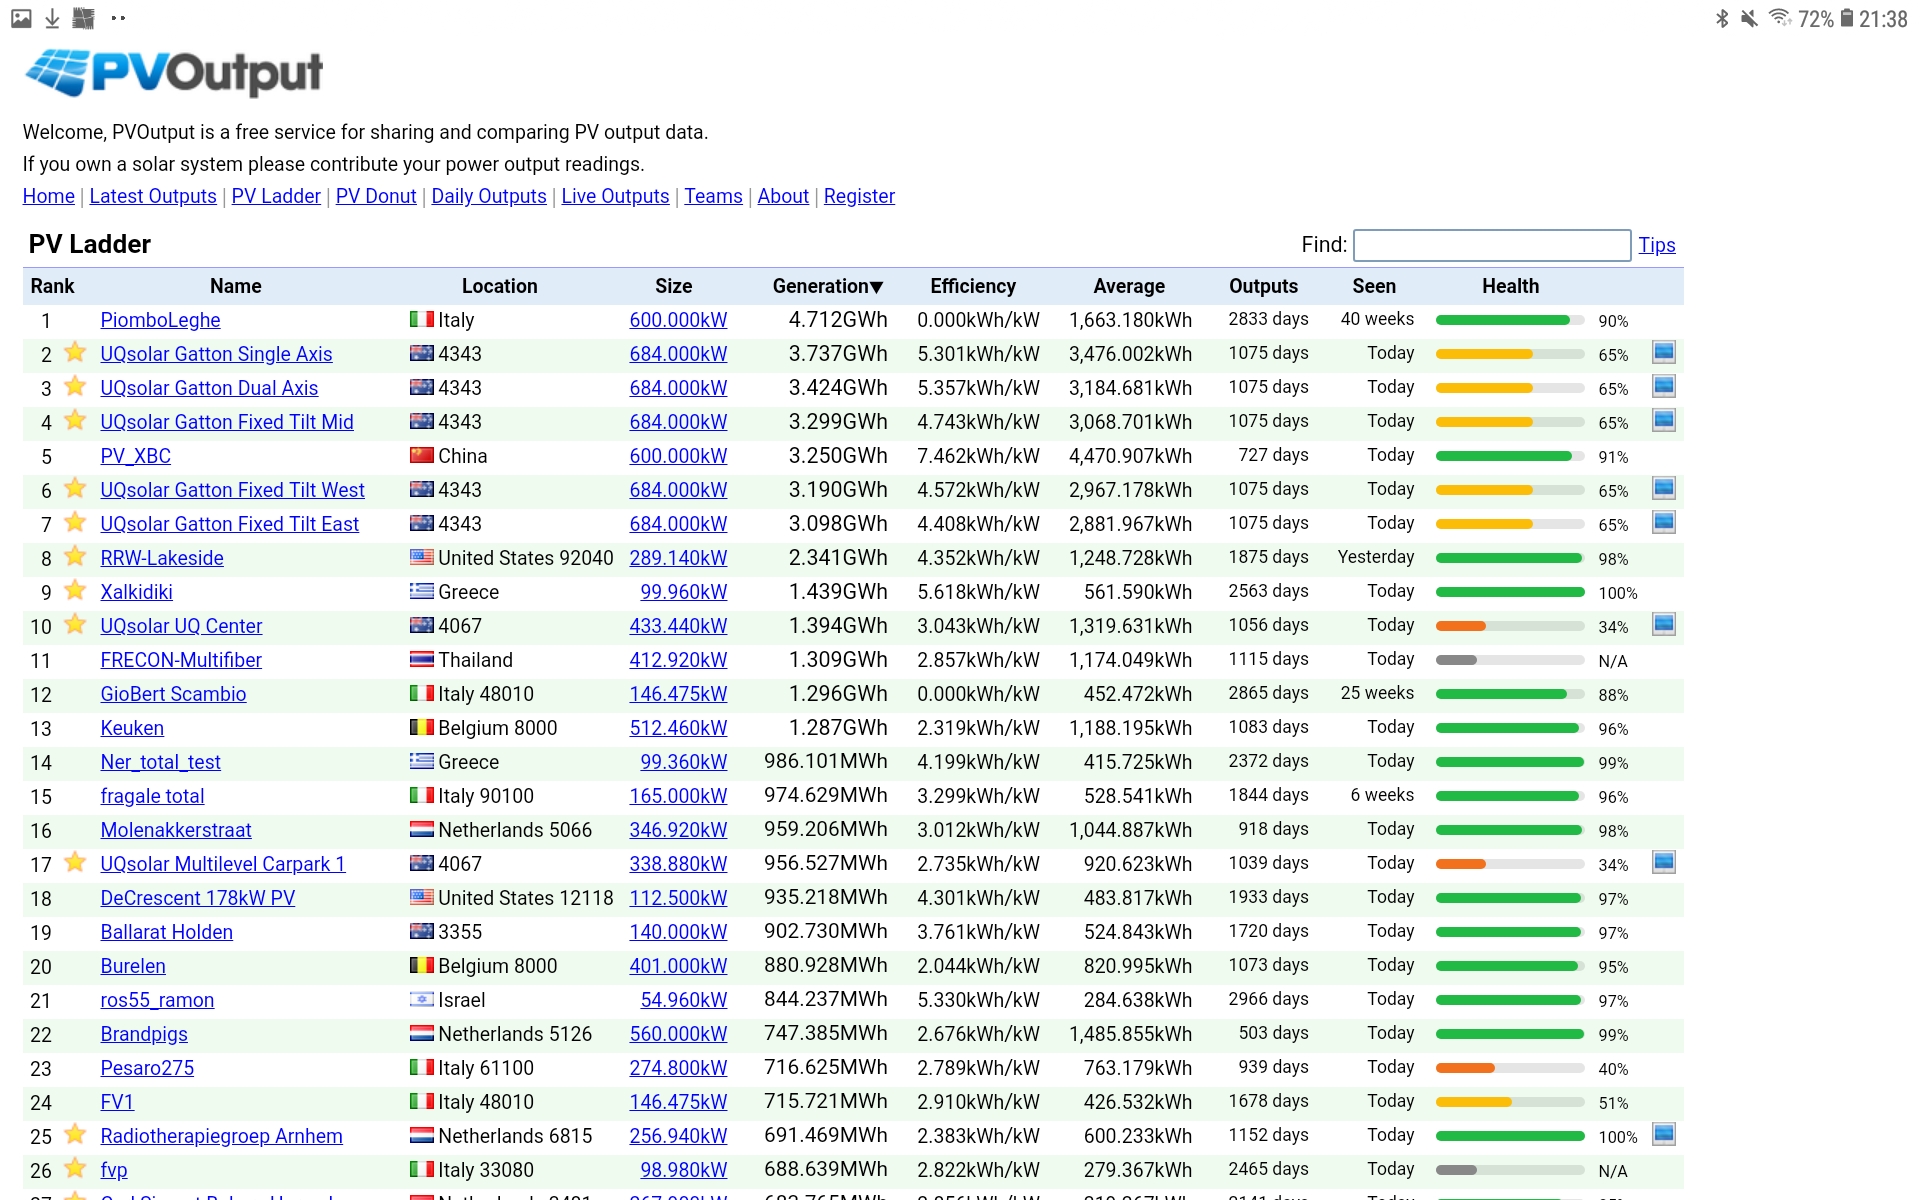1920x1200 pixels.
Task: Click the star next to UQsolar UQ Center
Action: [x=75, y=624]
